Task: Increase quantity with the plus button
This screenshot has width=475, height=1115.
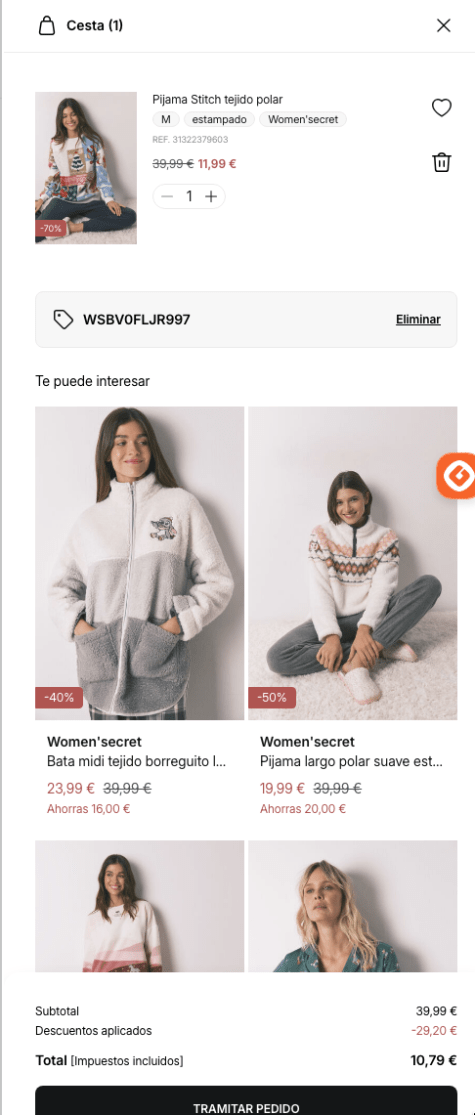Action: [210, 197]
